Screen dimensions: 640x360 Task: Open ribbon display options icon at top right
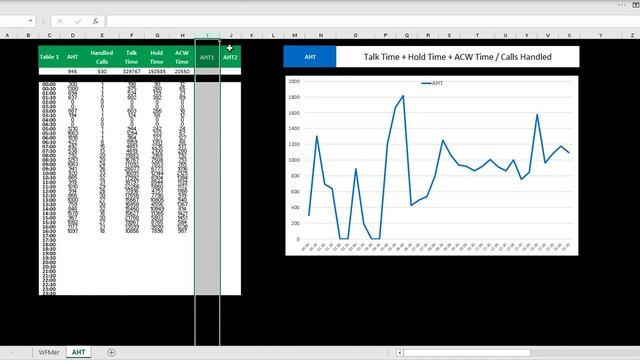pos(636,5)
